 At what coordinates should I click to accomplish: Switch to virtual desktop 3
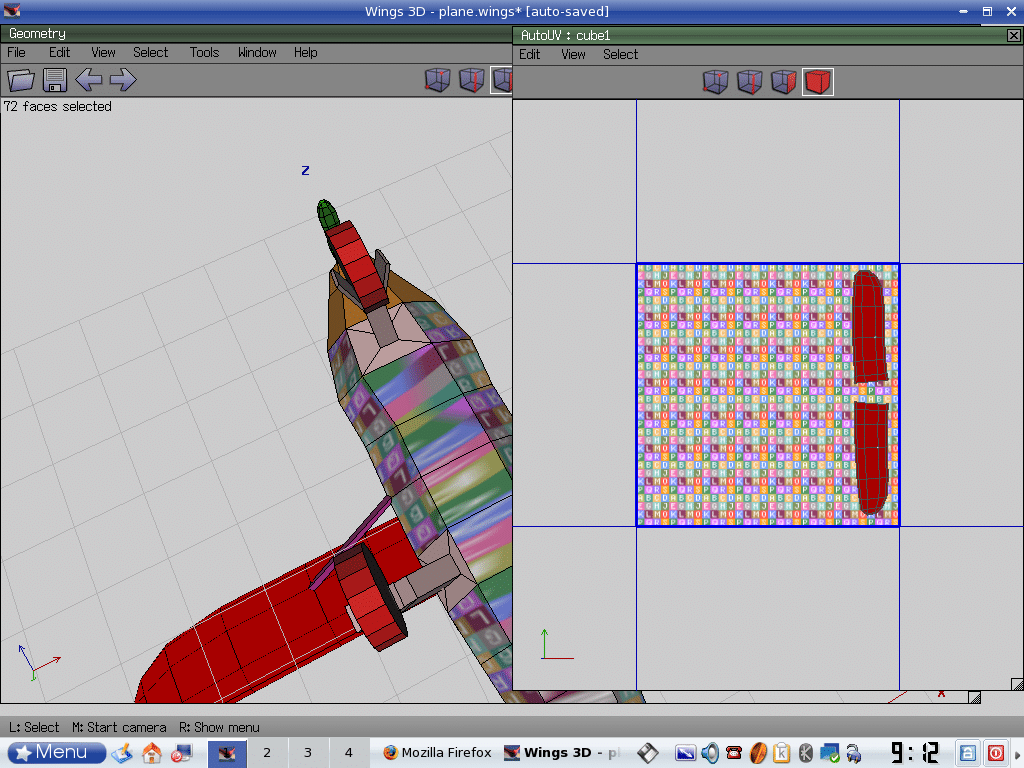[x=308, y=752]
